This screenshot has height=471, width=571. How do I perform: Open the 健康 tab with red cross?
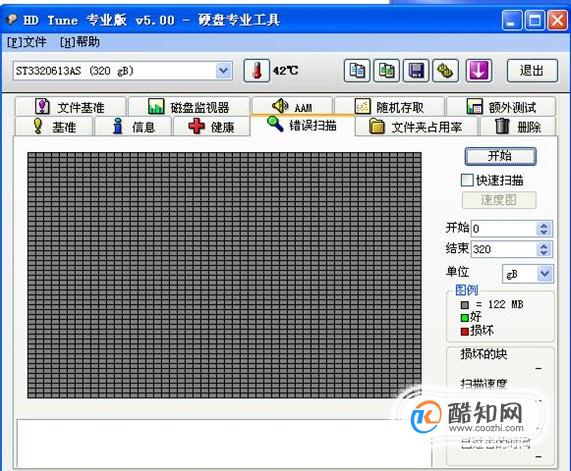(x=212, y=126)
